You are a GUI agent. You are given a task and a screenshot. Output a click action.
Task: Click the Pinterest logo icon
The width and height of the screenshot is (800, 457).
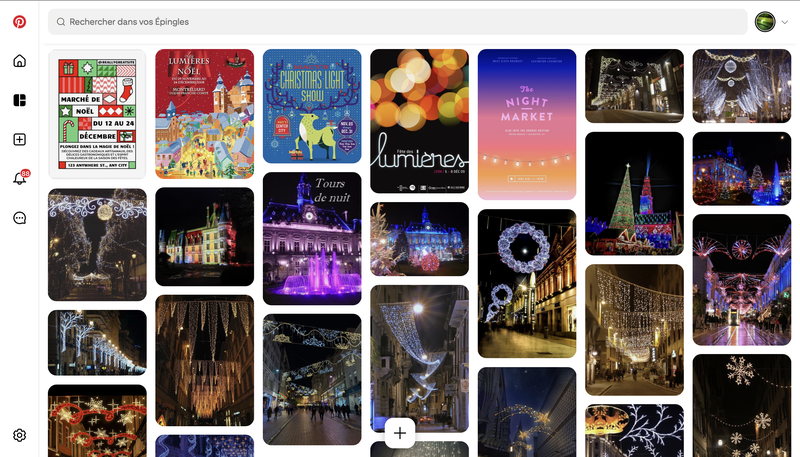pos(19,21)
